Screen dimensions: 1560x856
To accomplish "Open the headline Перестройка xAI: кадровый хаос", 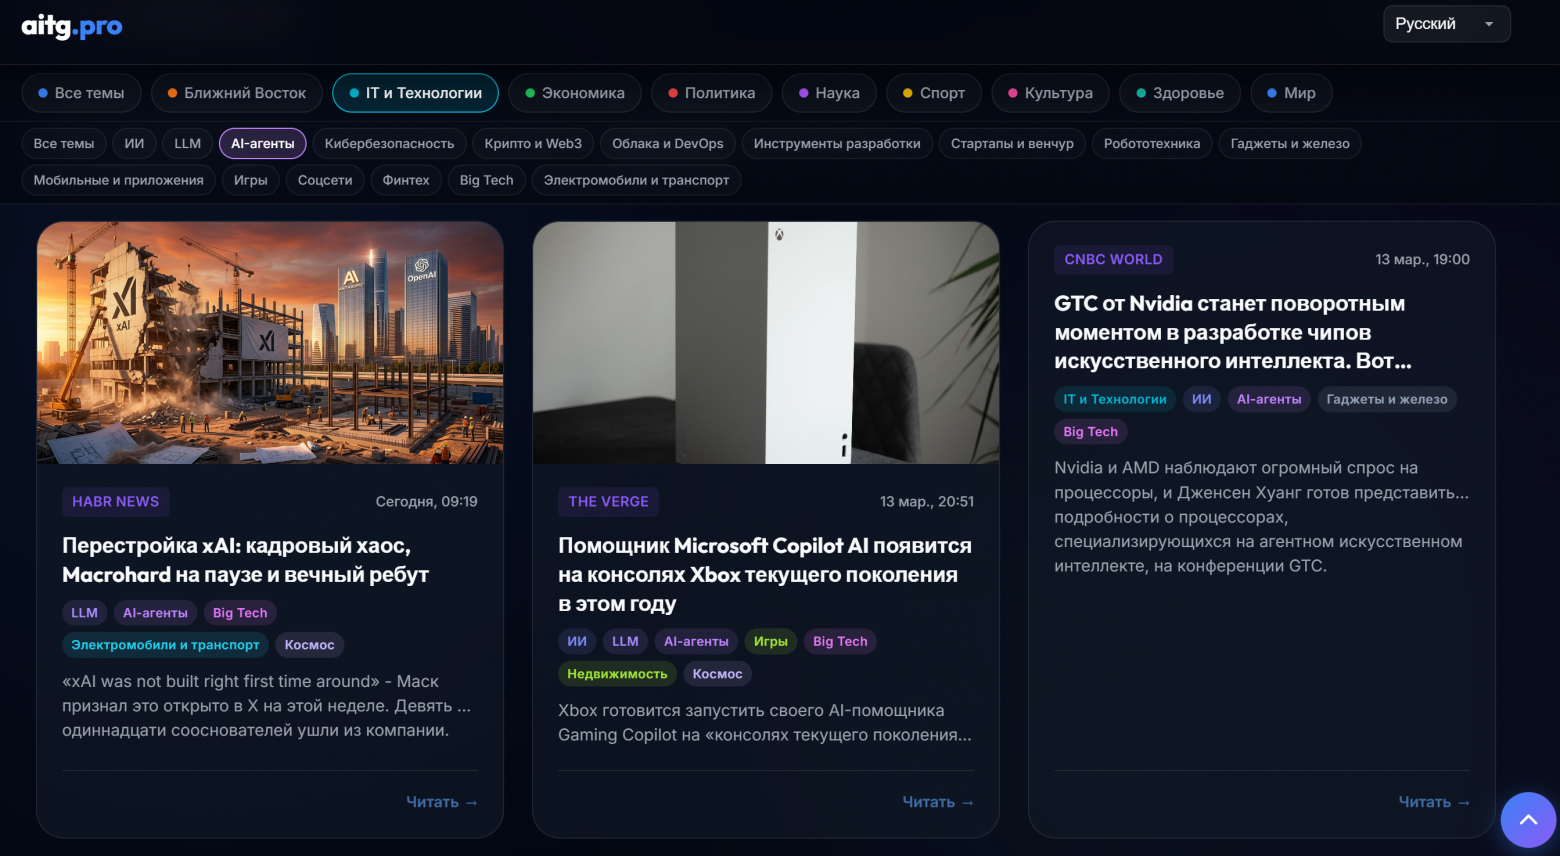I will click(x=246, y=560).
